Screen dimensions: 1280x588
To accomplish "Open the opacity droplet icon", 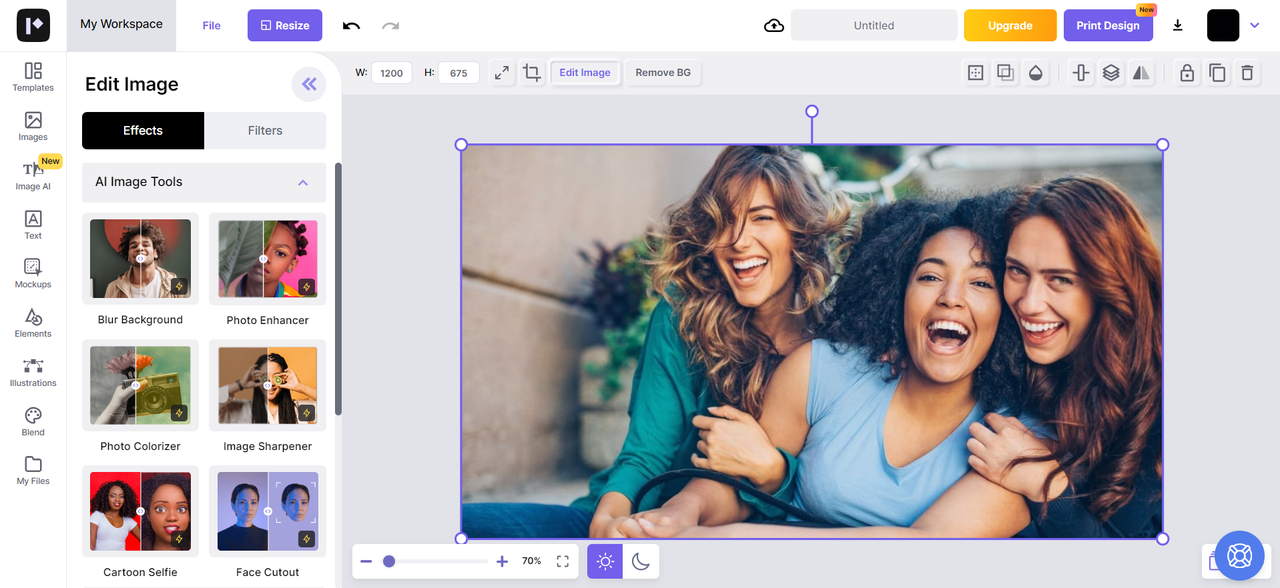I will [x=1036, y=73].
